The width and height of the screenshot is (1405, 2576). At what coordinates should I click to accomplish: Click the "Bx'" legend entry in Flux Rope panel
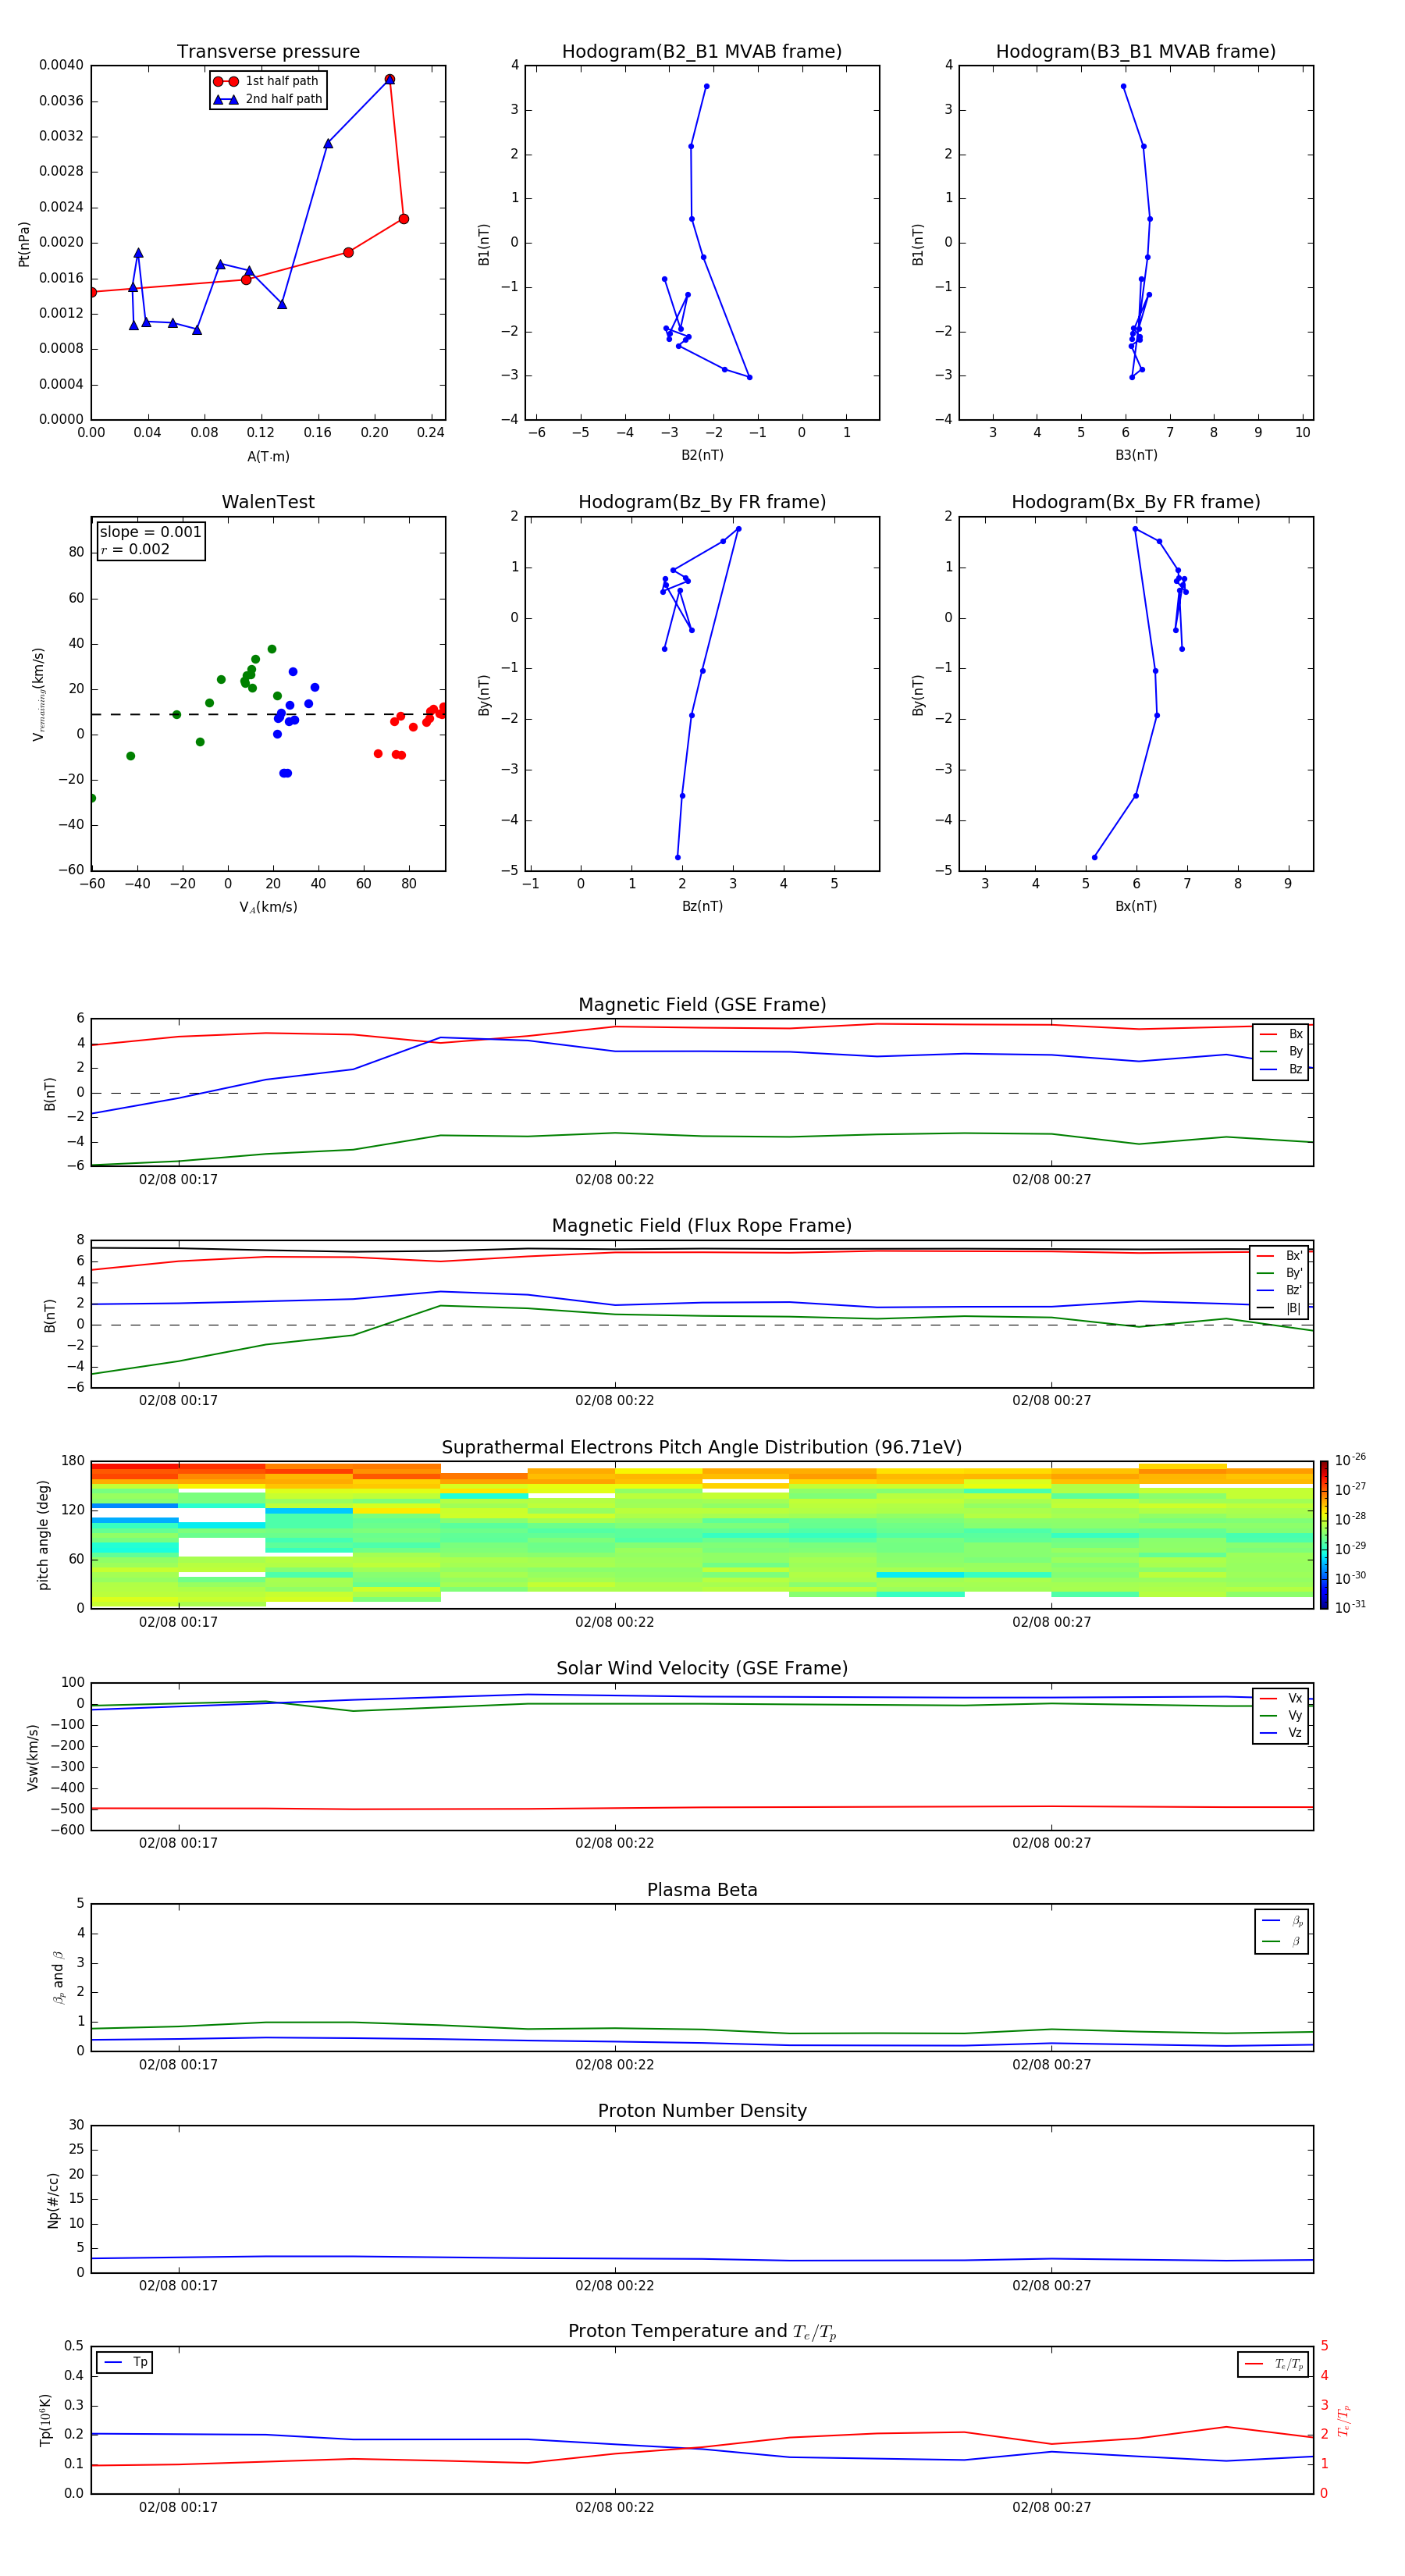pyautogui.click(x=1281, y=1256)
